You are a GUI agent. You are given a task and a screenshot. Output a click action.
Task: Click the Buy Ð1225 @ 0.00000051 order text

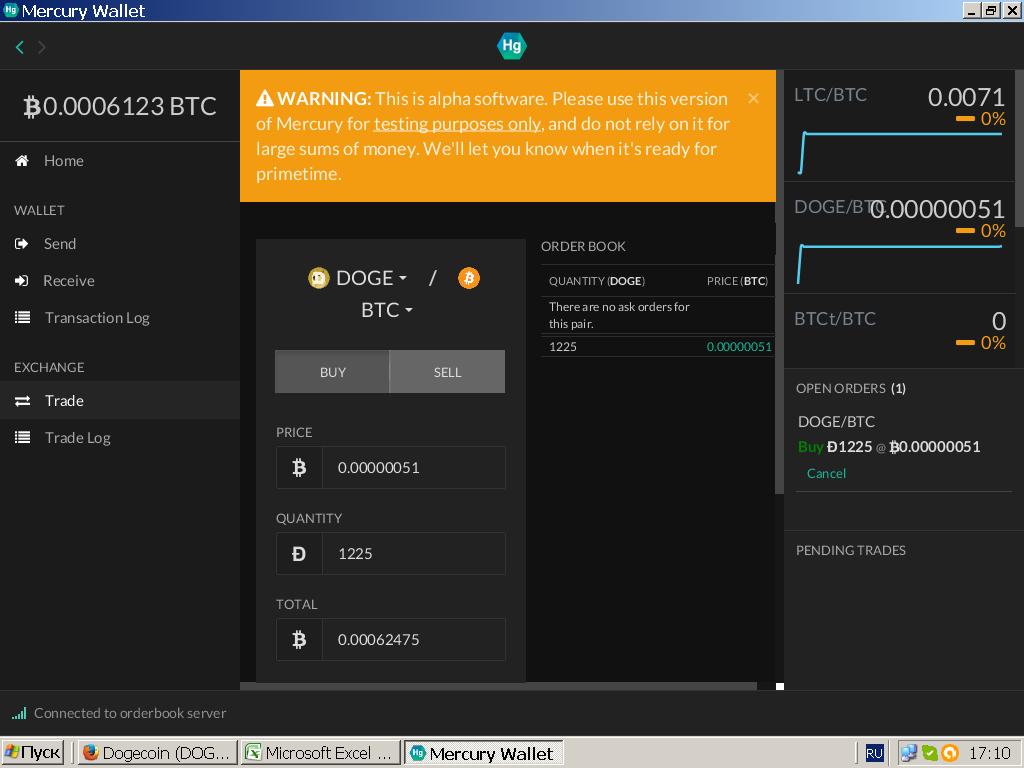coord(889,447)
